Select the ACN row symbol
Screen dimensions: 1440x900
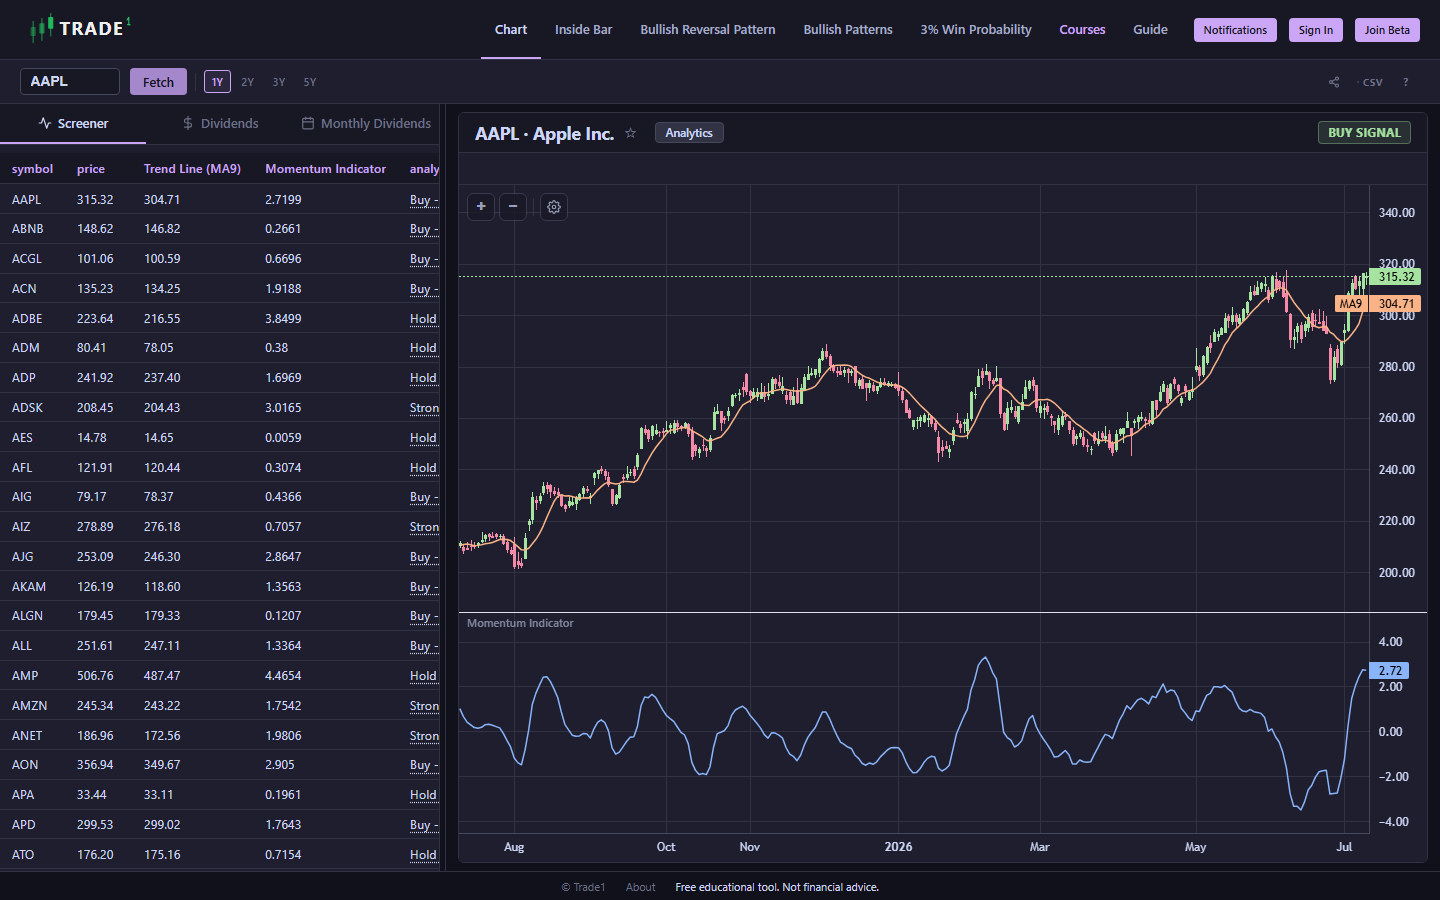point(24,289)
